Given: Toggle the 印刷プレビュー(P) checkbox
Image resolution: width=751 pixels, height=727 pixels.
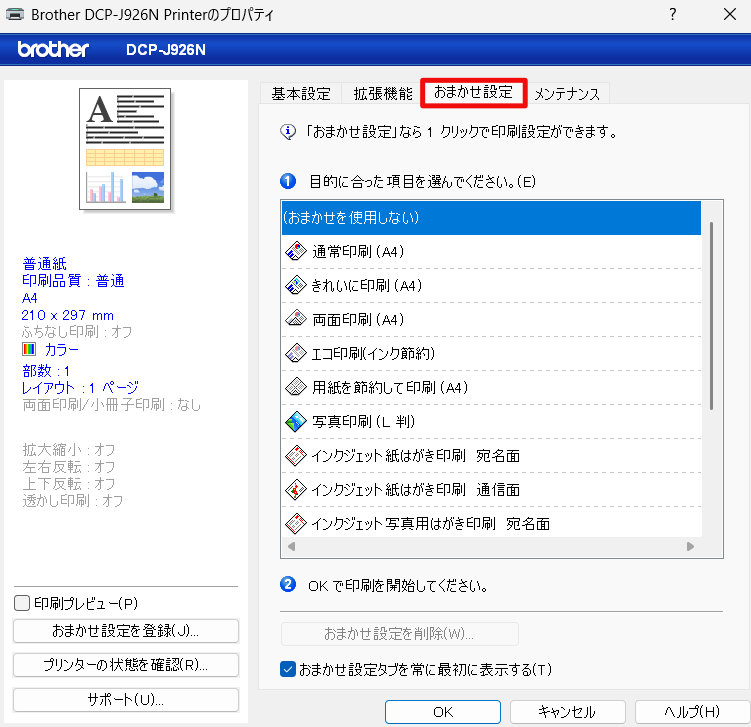Looking at the screenshot, I should [x=22, y=603].
